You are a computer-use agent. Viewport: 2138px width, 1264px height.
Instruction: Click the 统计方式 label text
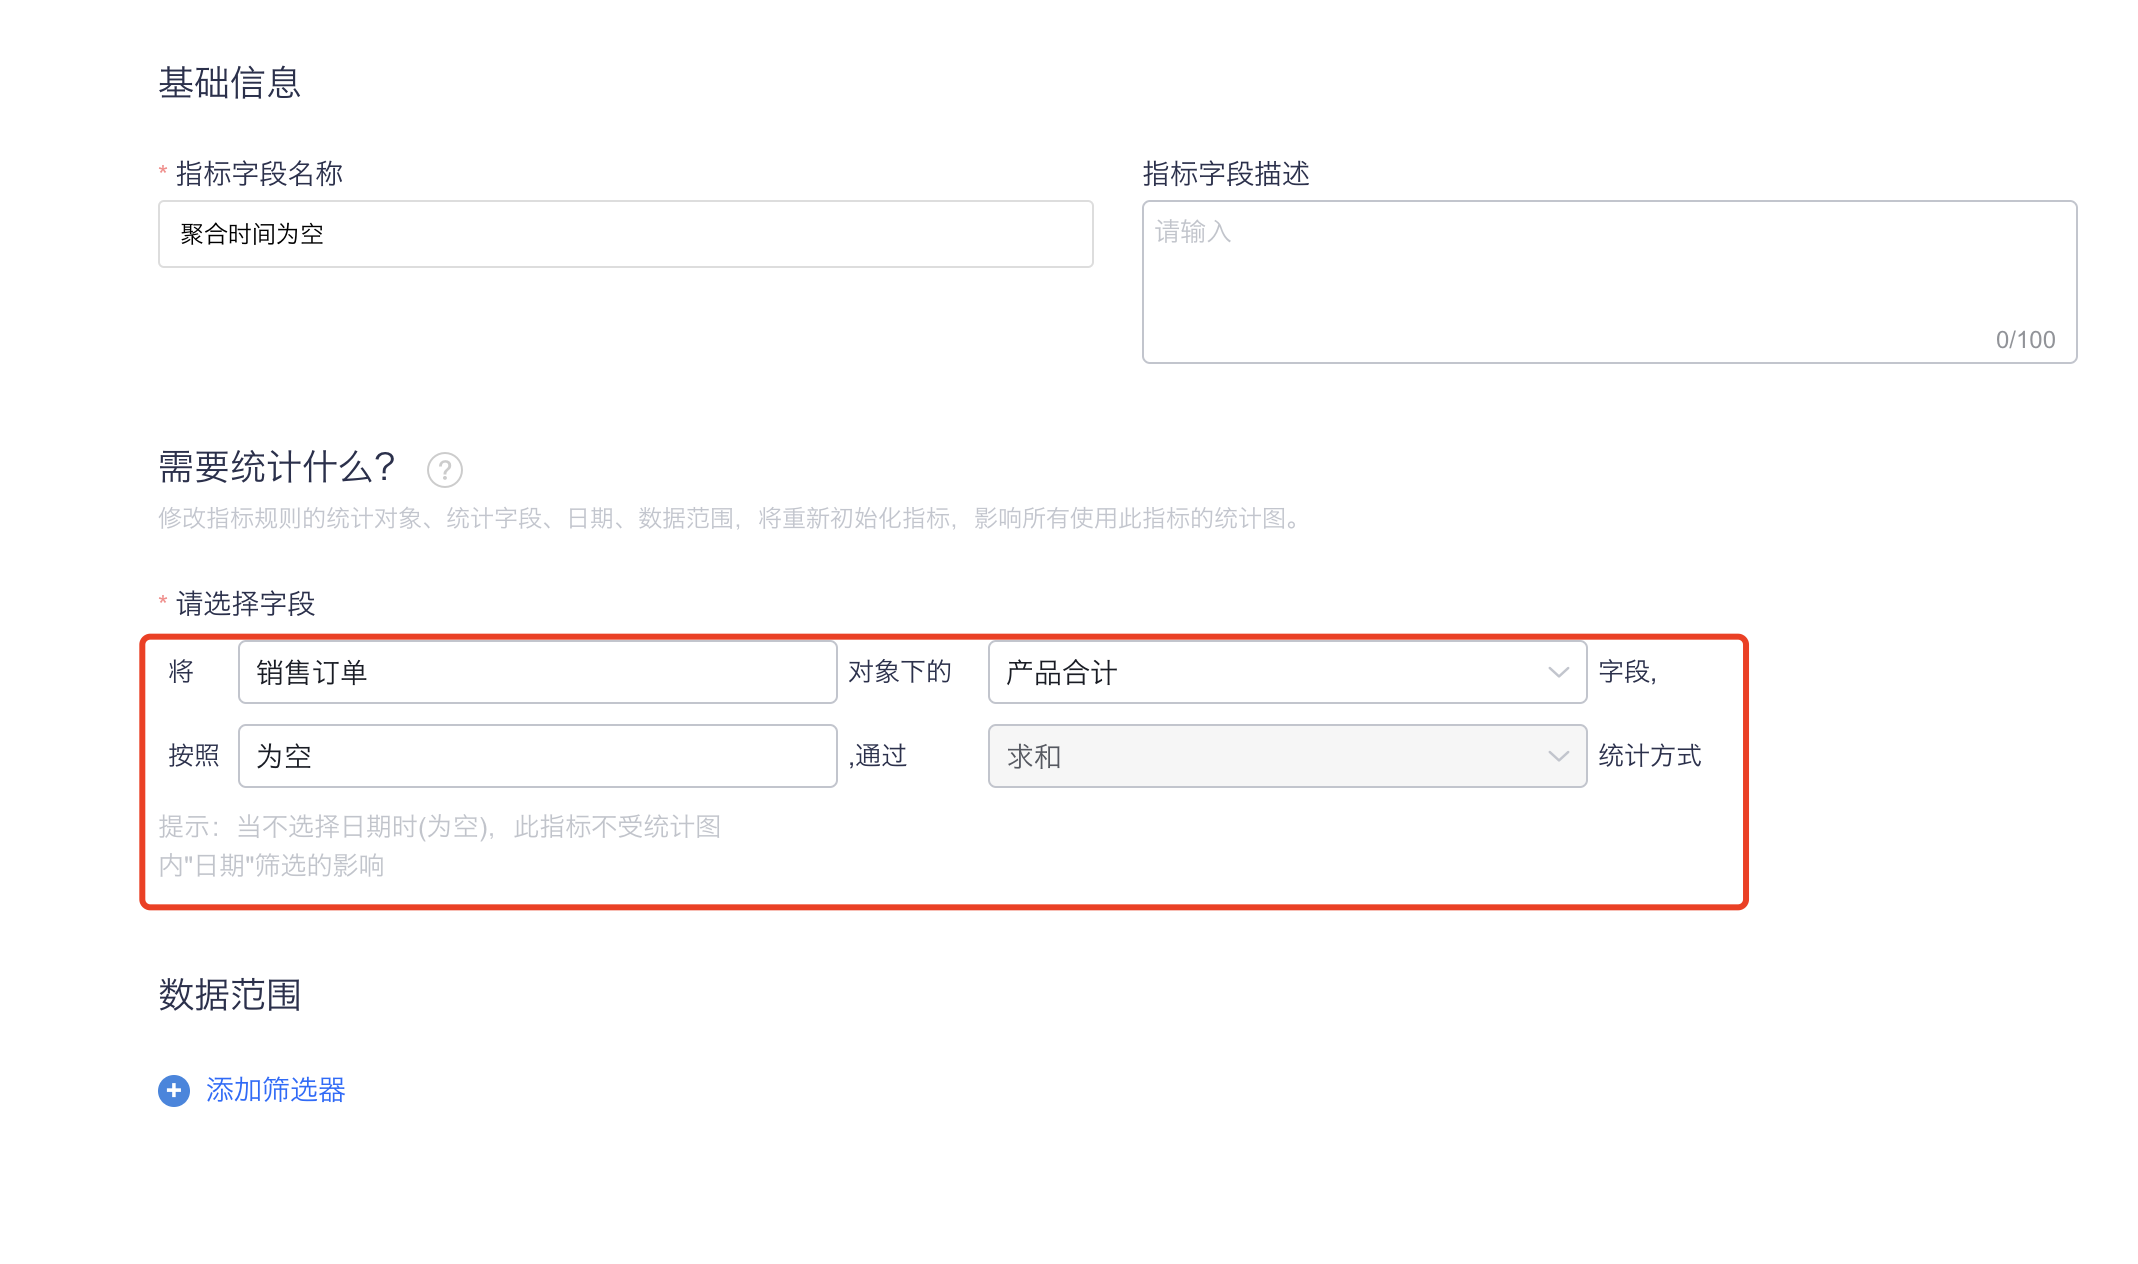(1649, 756)
